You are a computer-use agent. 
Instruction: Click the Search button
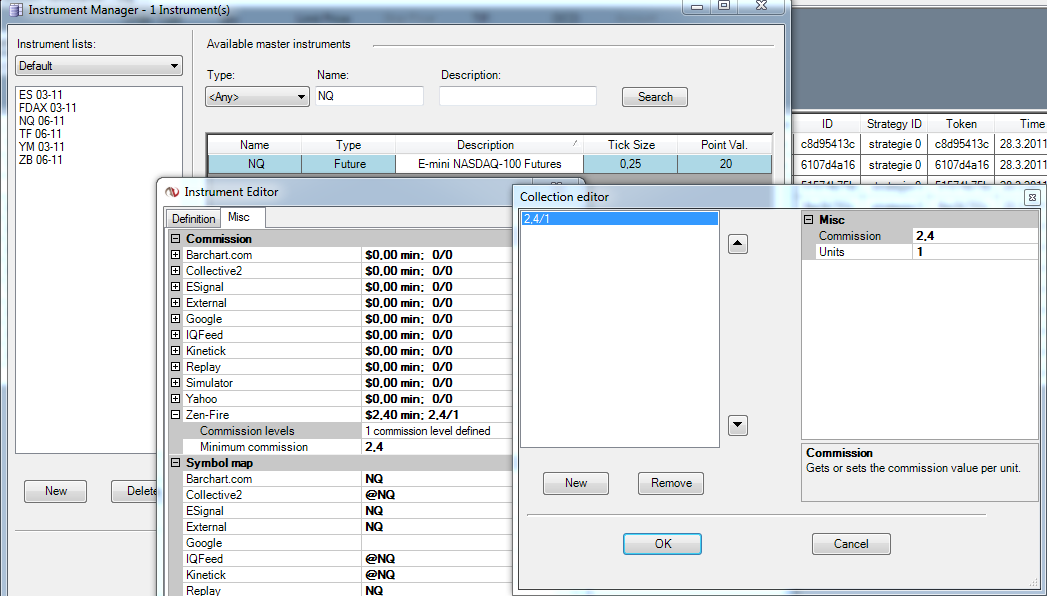tap(655, 97)
